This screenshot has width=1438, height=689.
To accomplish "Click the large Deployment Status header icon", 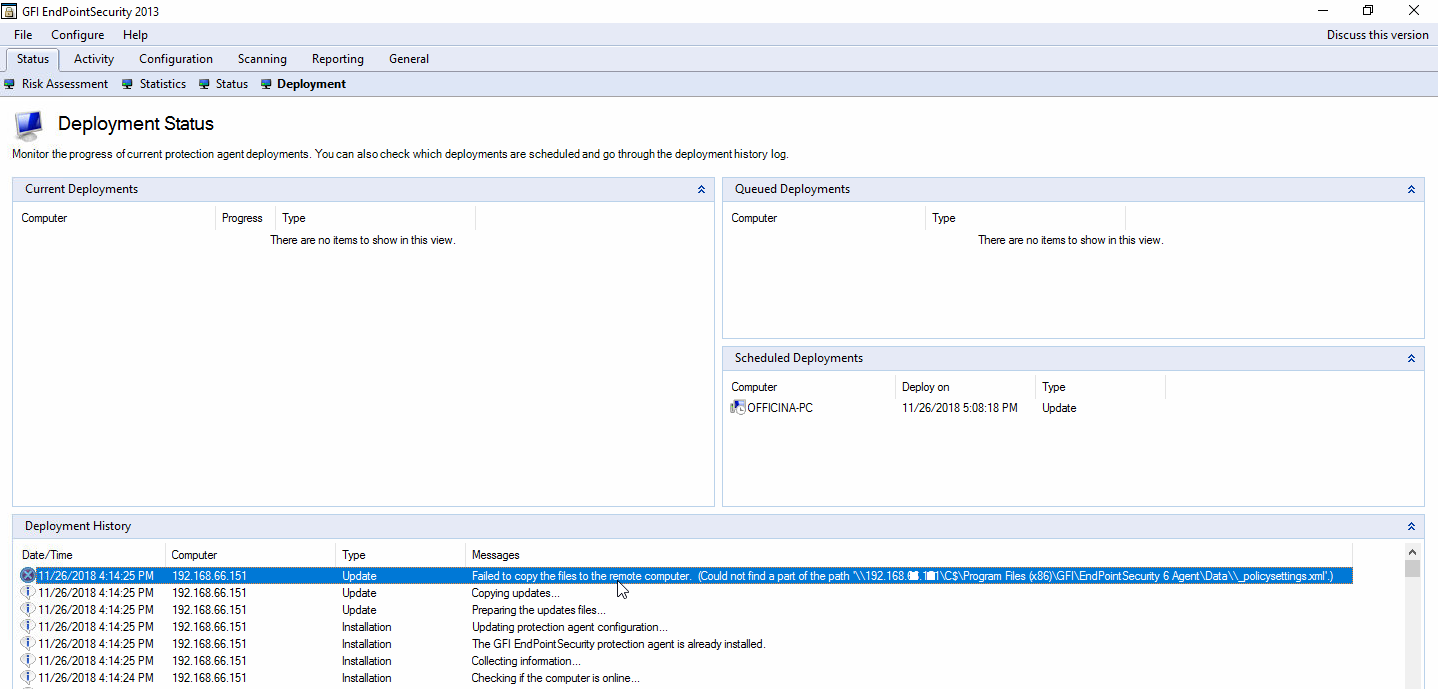I will tap(29, 126).
